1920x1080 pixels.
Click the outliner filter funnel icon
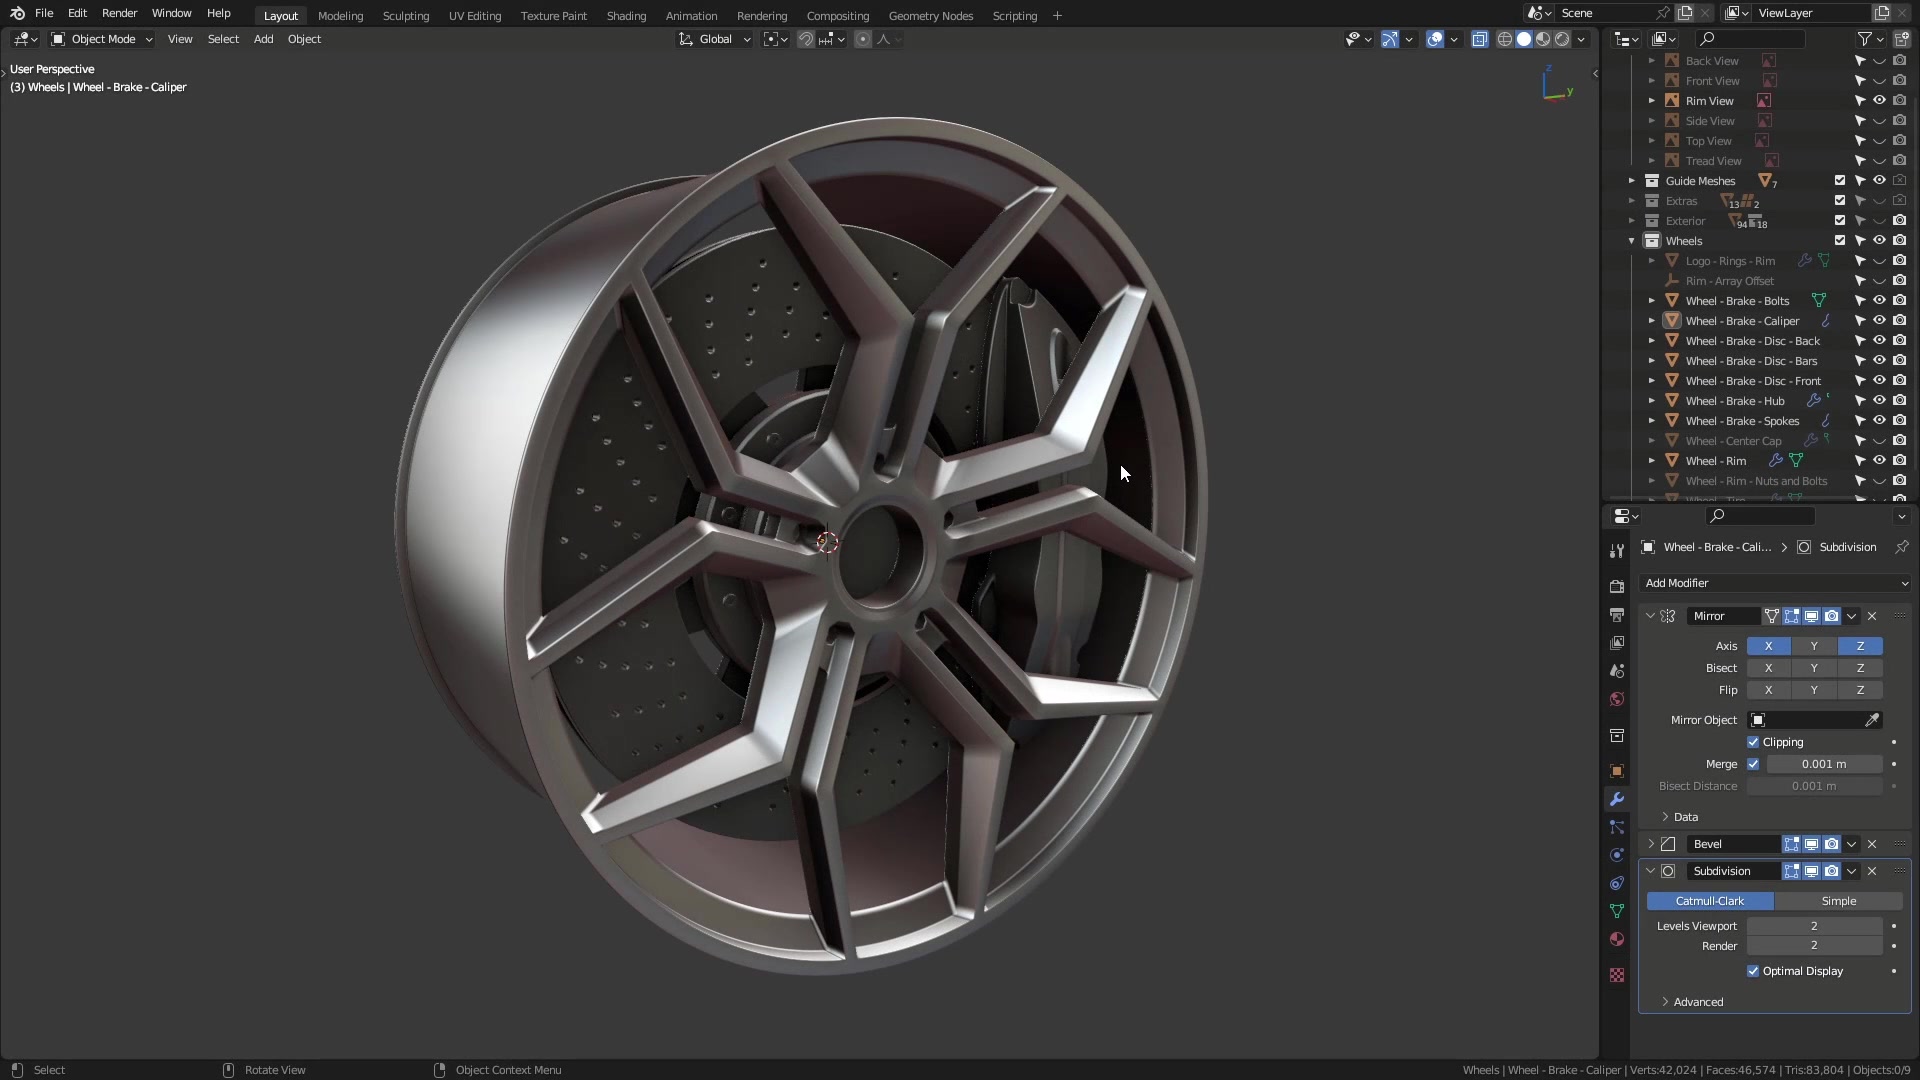[x=1865, y=39]
